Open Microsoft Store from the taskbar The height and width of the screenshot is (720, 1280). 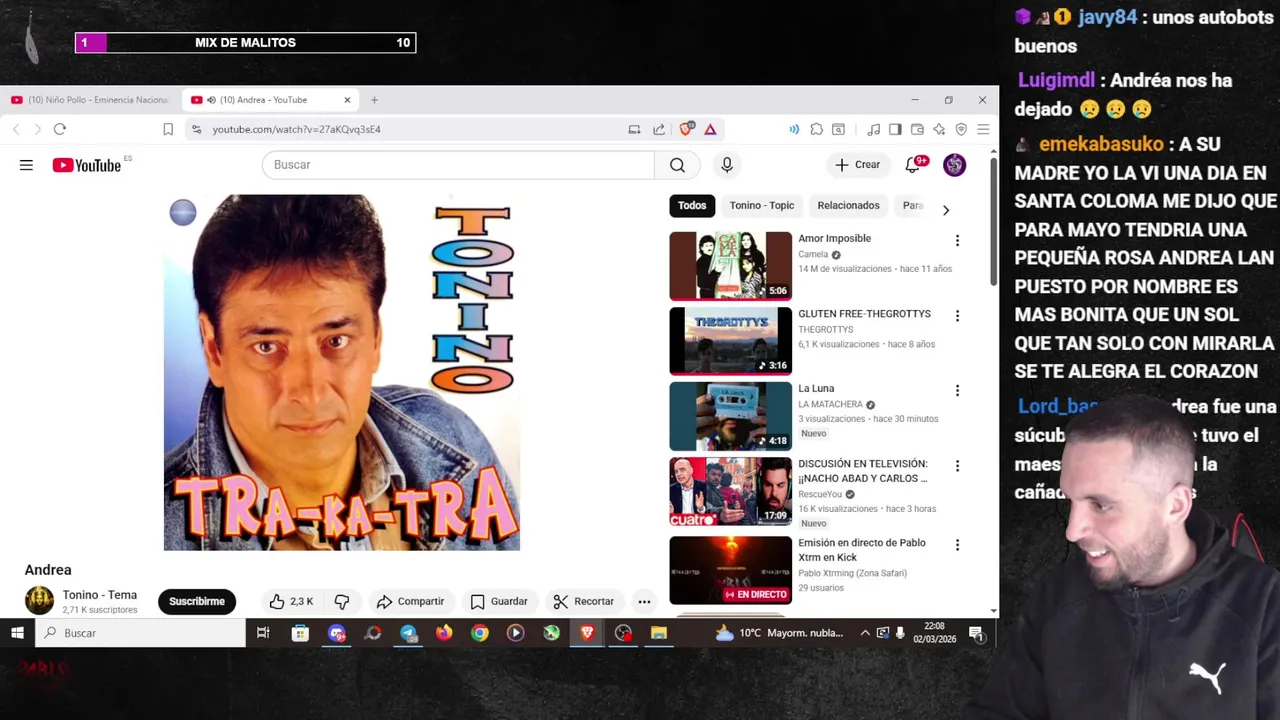click(300, 632)
